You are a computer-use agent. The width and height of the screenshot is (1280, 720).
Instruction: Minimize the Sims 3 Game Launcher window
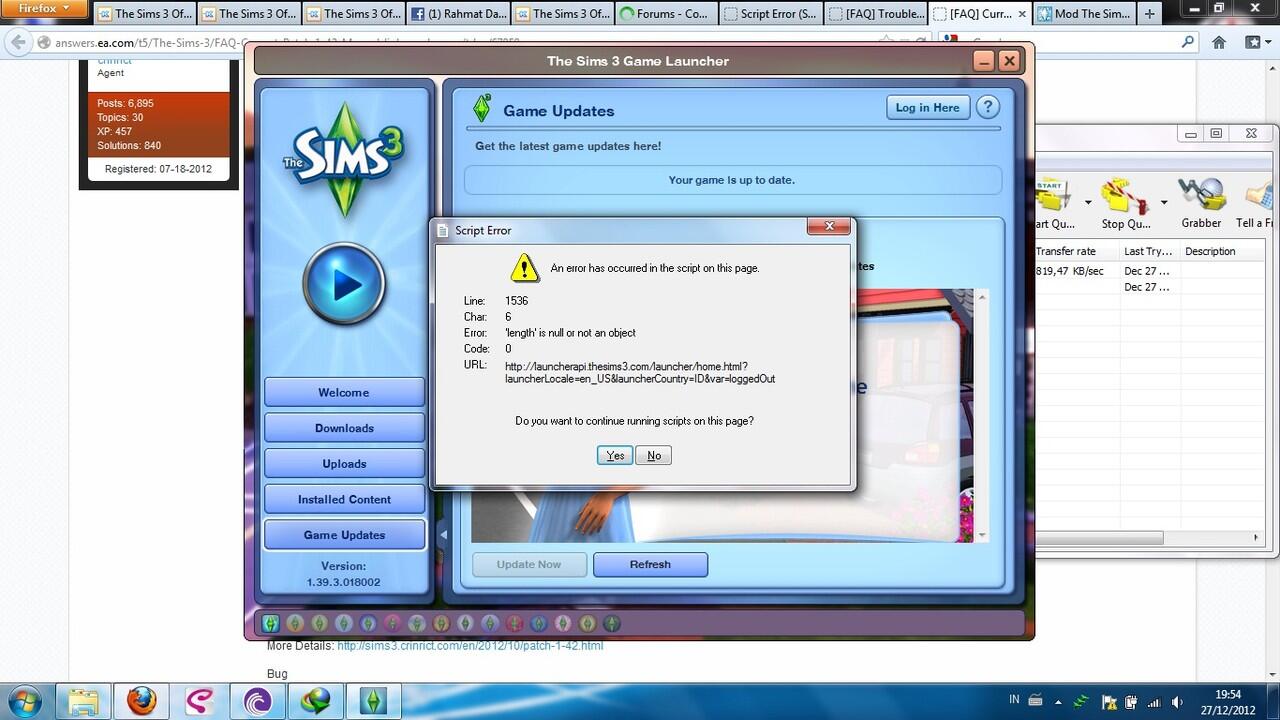coord(984,60)
